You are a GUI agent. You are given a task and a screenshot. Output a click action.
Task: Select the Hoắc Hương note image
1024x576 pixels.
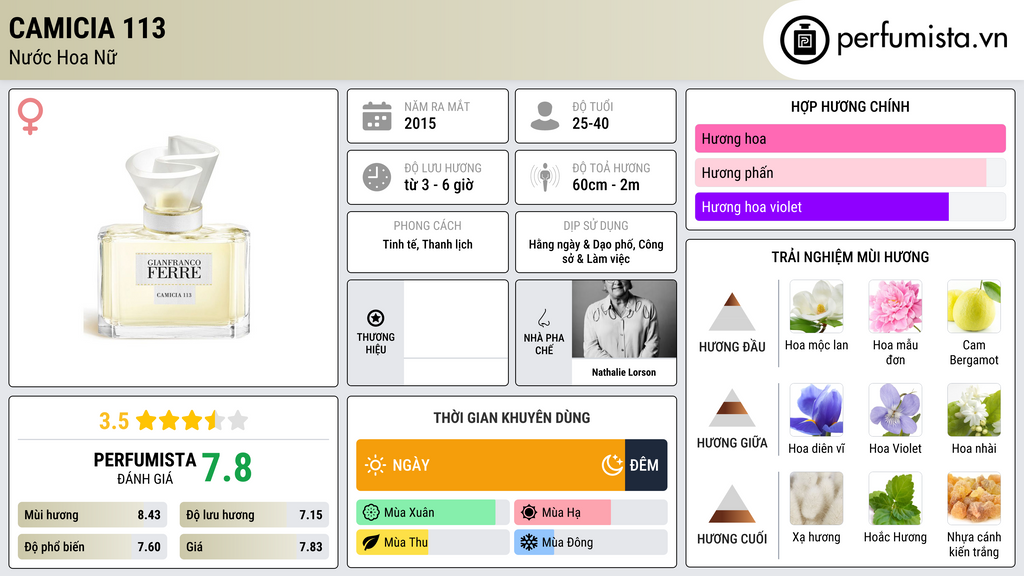[895, 498]
